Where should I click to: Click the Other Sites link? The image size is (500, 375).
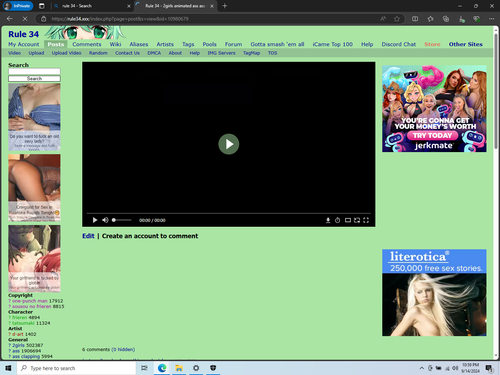click(x=466, y=44)
